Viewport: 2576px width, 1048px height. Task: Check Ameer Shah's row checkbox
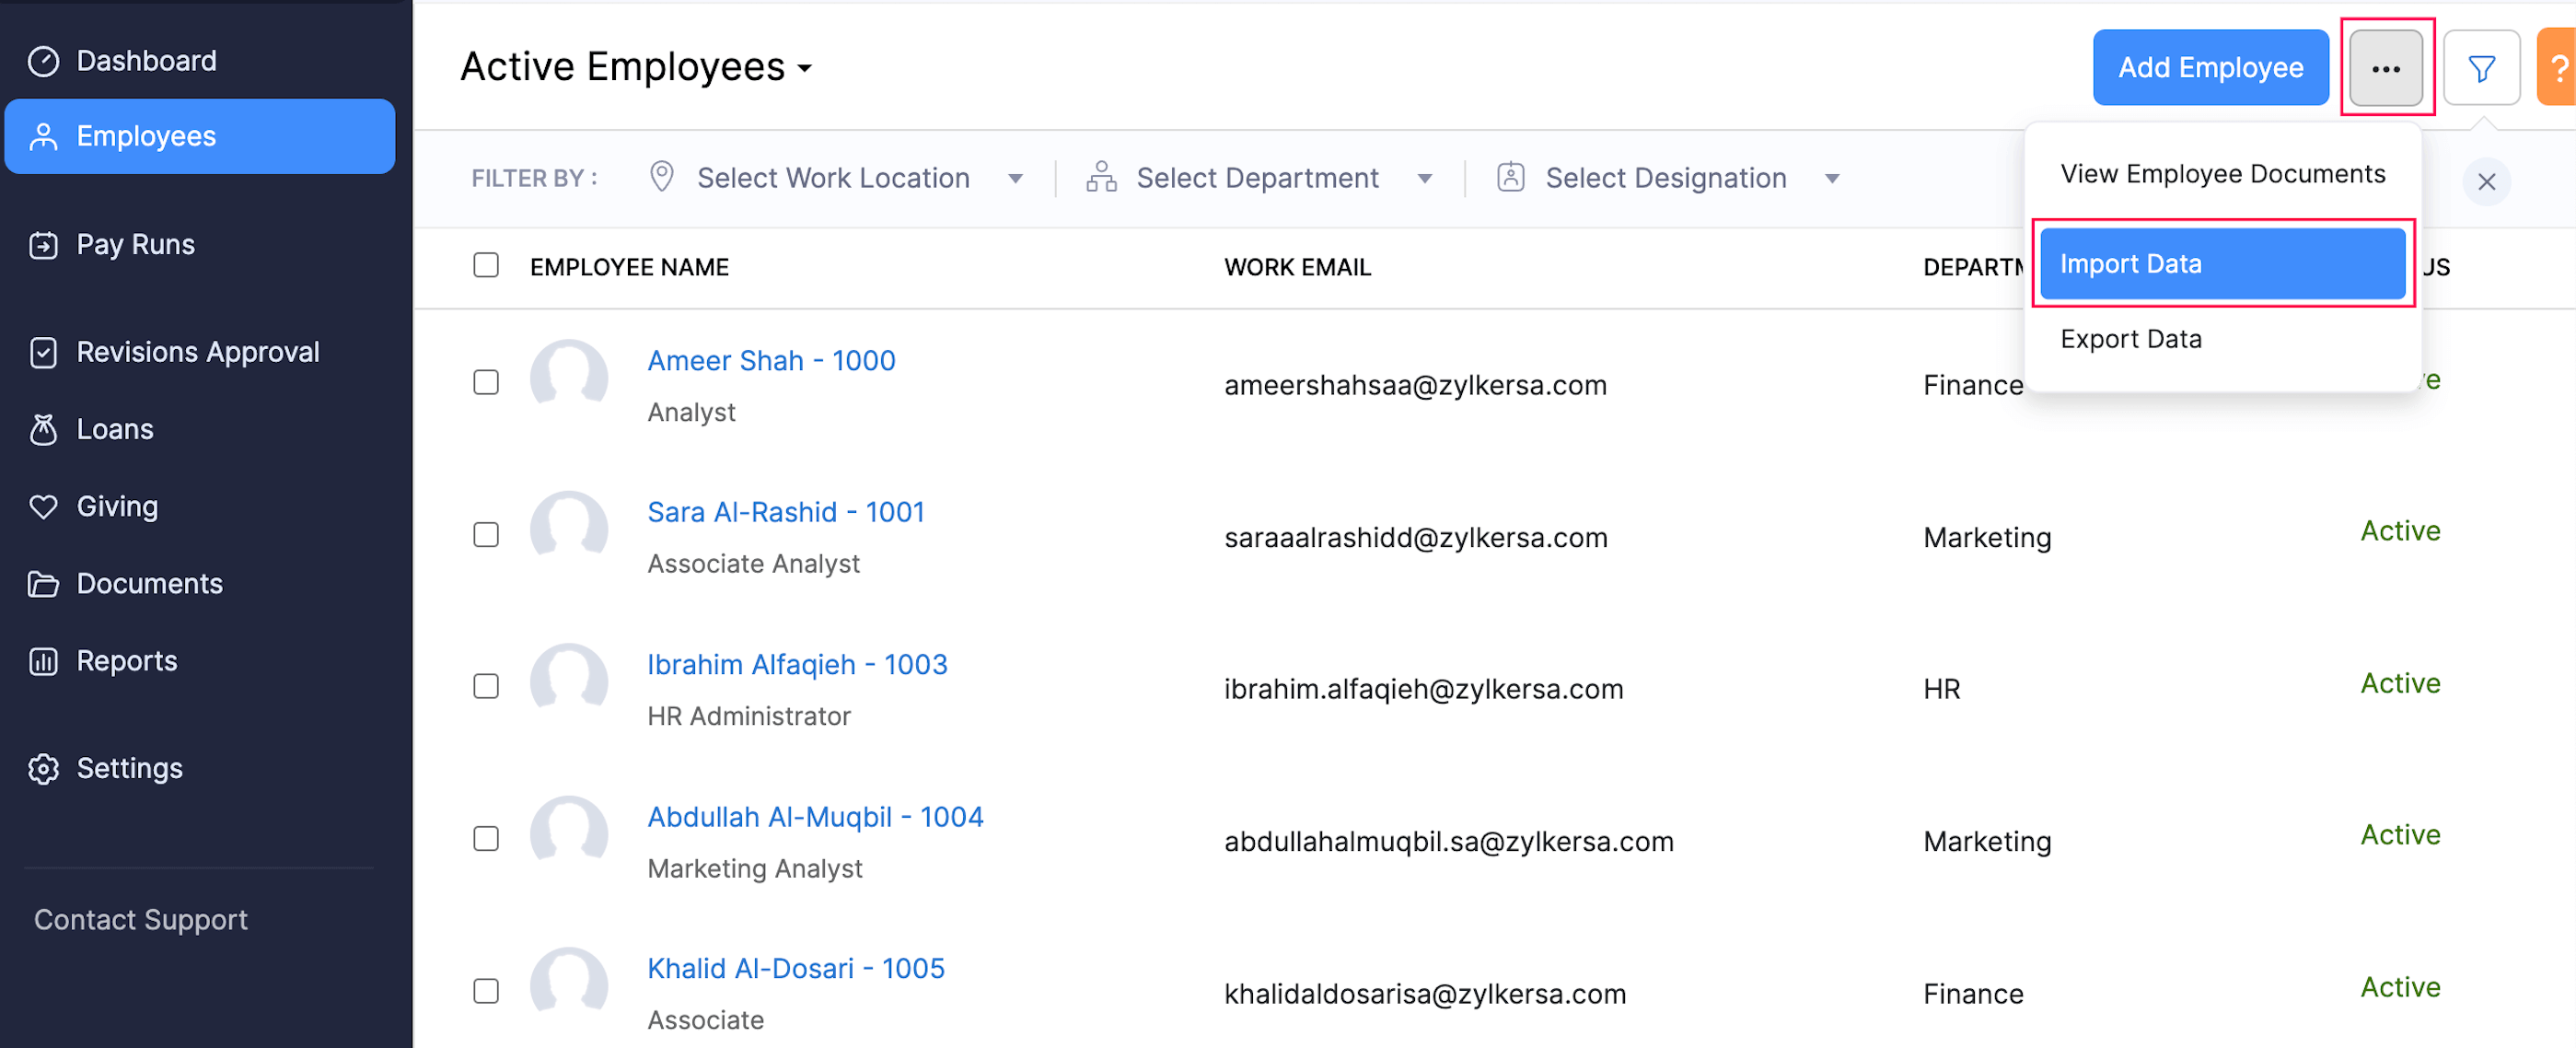coord(486,381)
